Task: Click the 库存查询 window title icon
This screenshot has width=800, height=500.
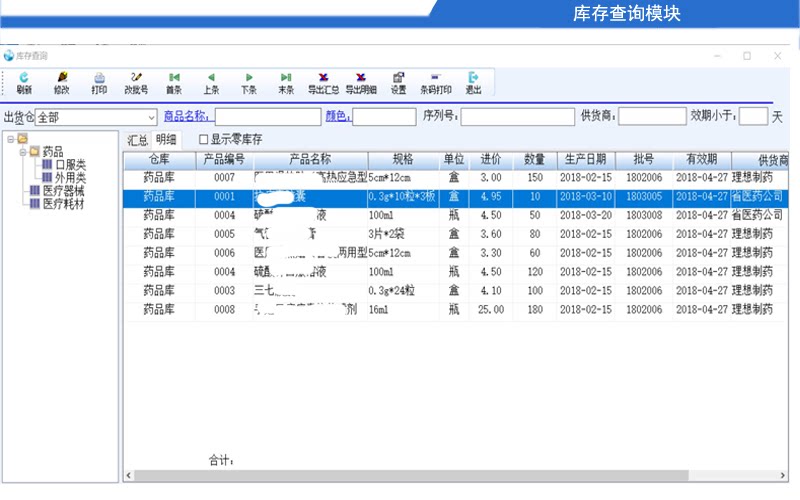Action: [9, 56]
